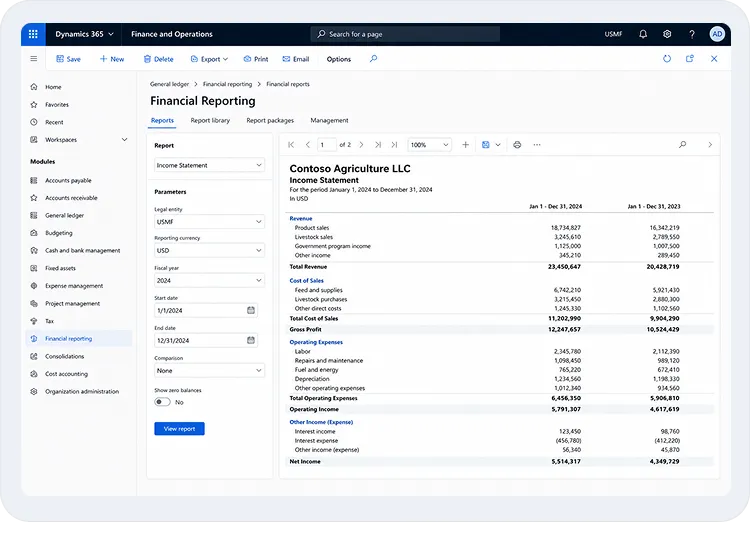Open Options menu in action bar
Viewport: 750px width, 550px height.
pyautogui.click(x=339, y=59)
